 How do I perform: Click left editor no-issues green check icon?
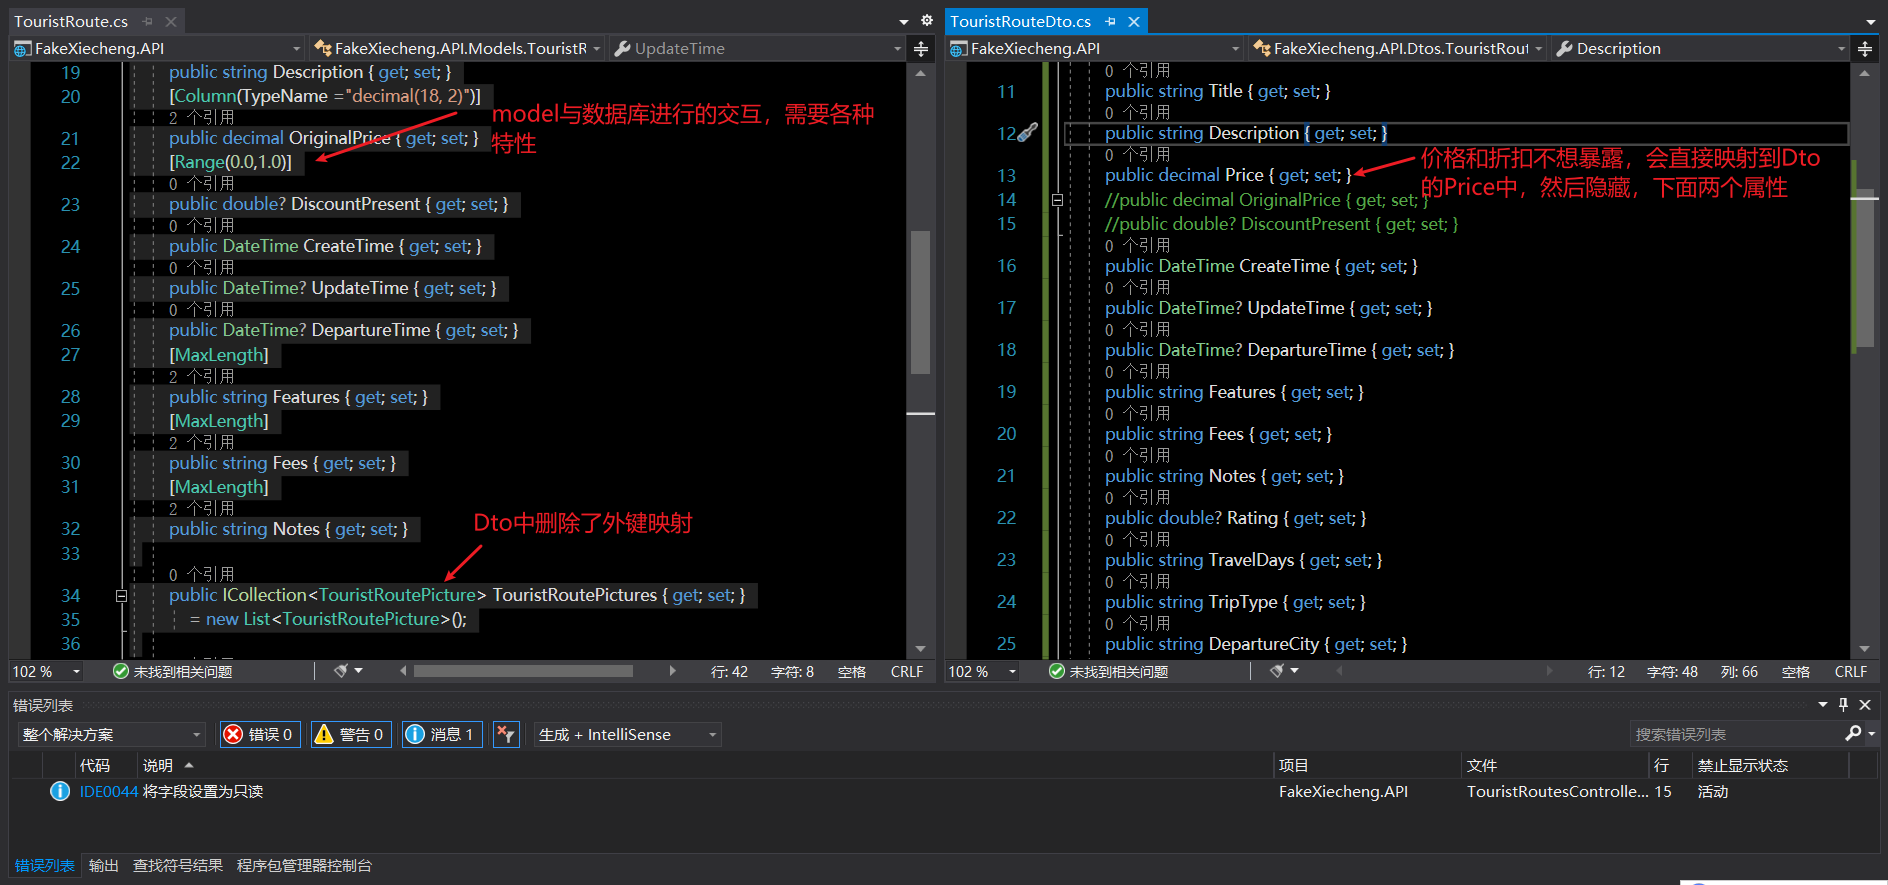121,672
